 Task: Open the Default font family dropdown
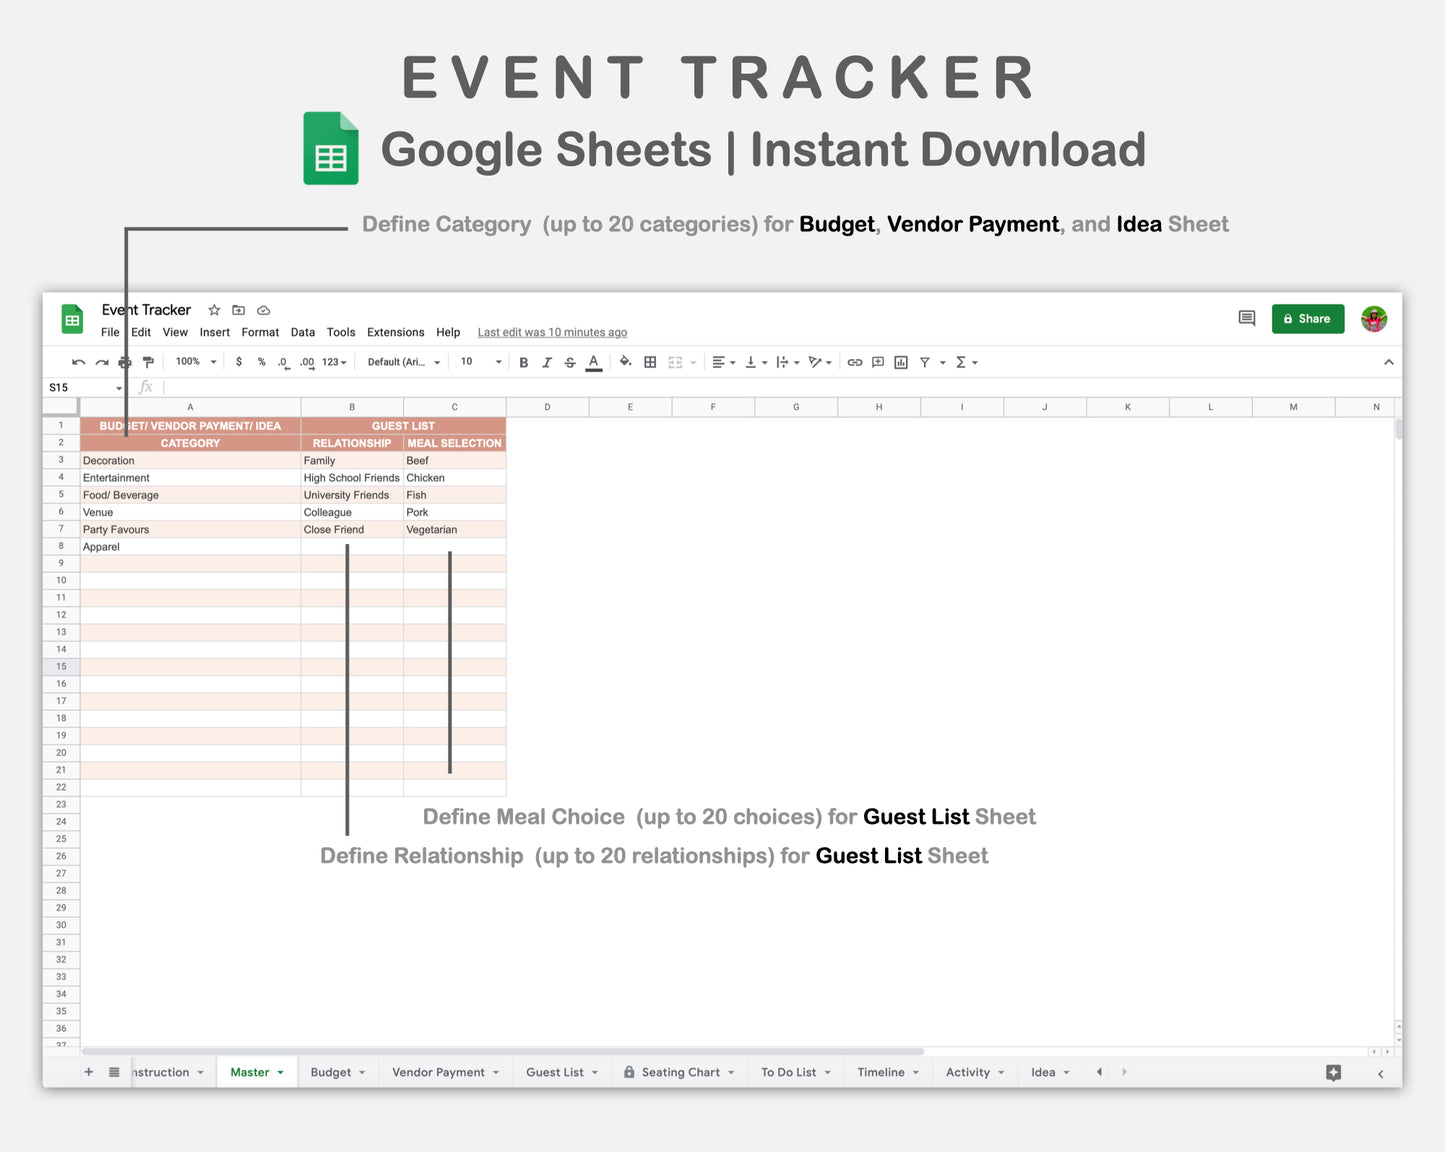click(x=402, y=362)
